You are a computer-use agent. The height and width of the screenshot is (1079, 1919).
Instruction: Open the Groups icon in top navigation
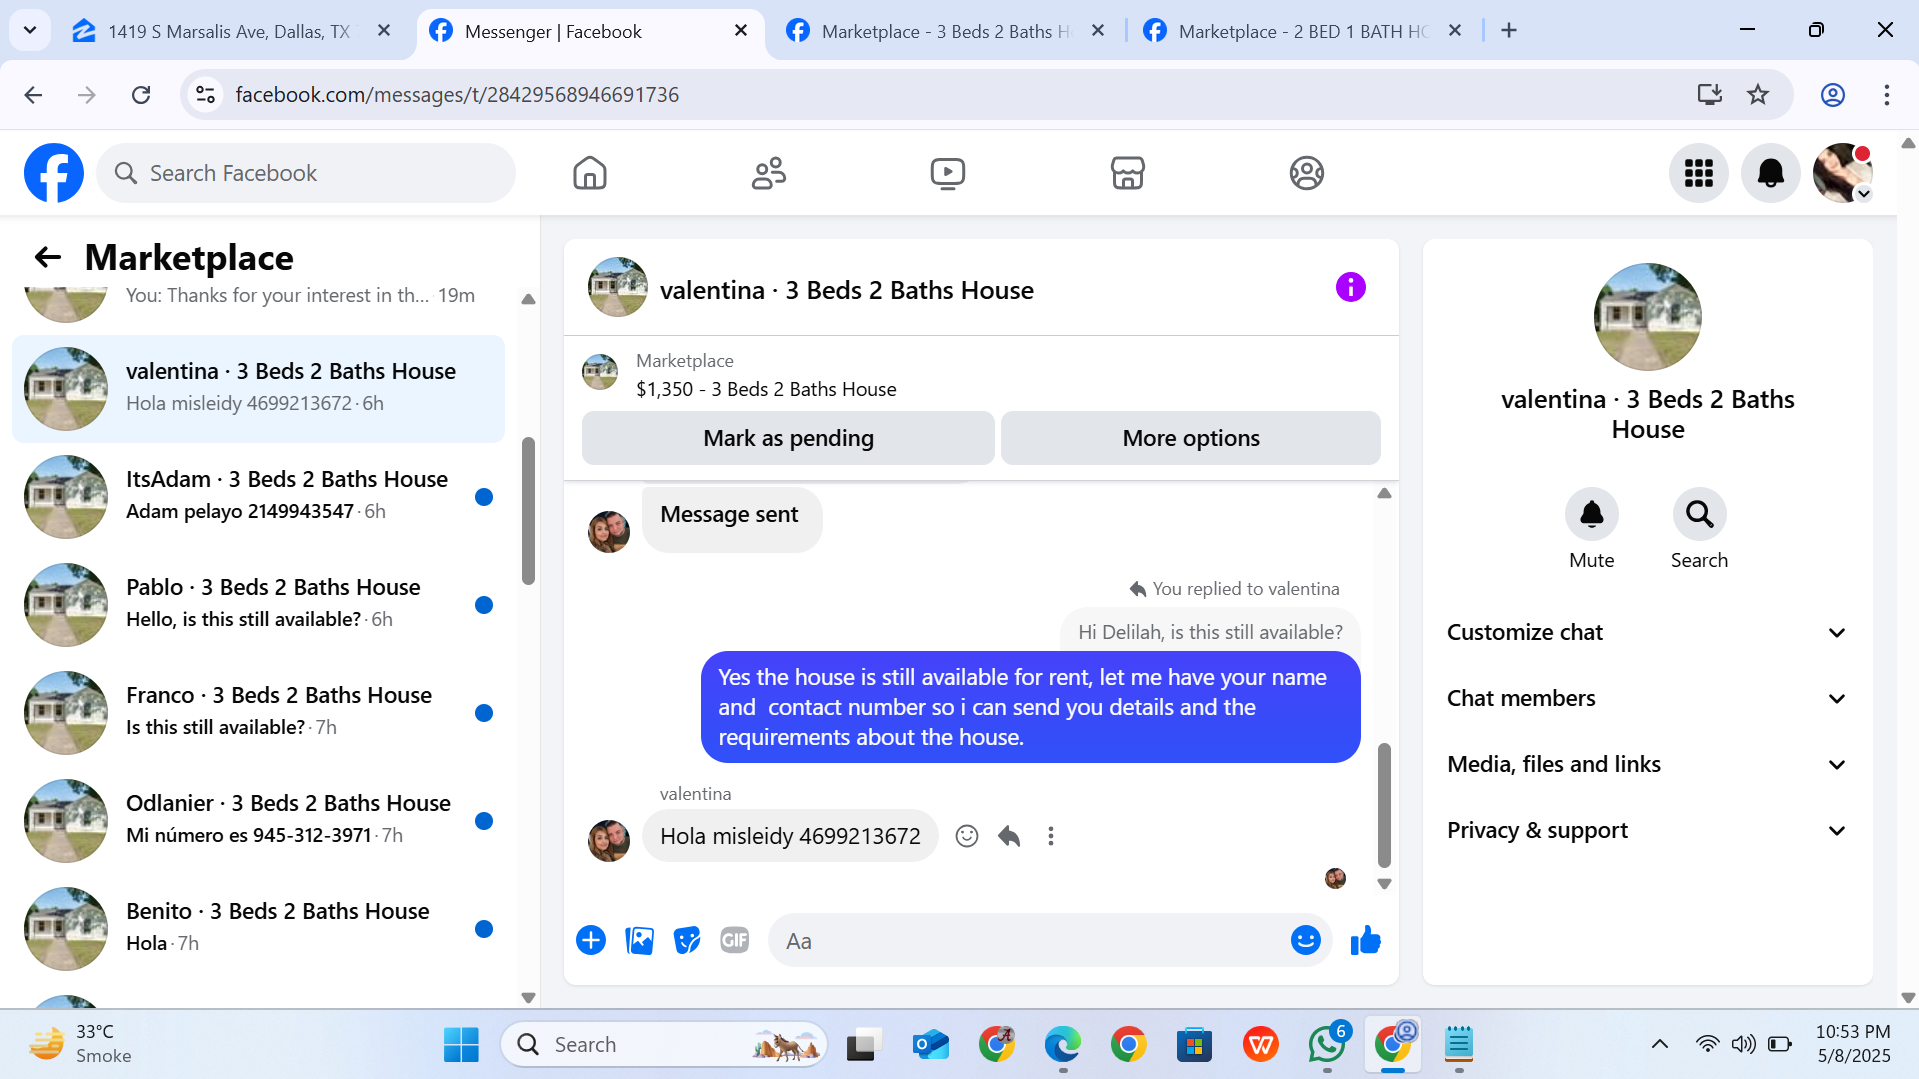pos(1306,173)
